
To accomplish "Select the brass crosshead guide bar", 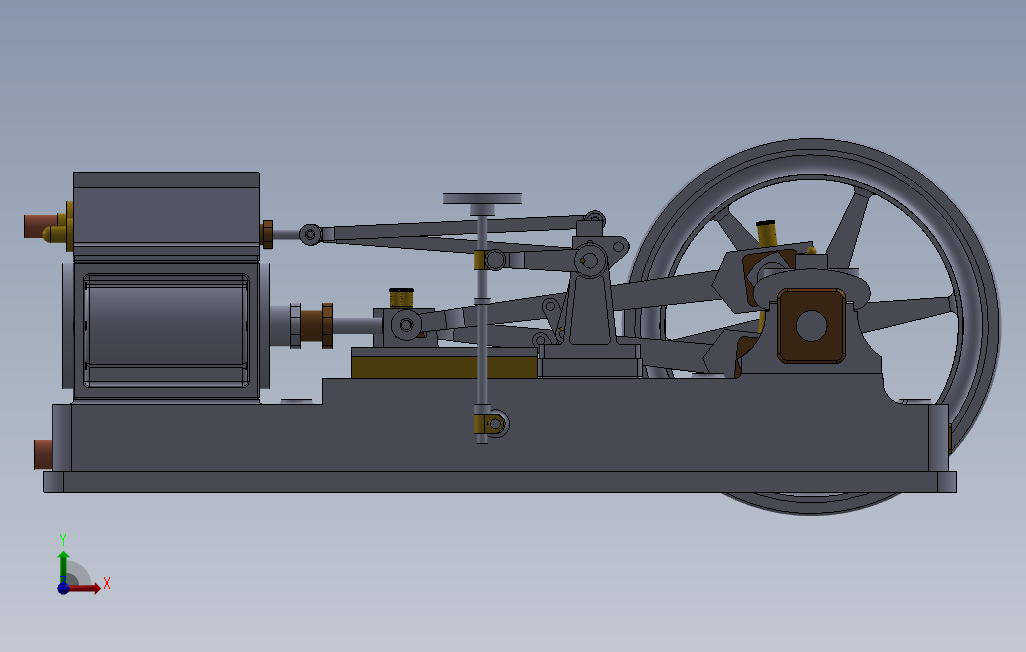I will (444, 367).
